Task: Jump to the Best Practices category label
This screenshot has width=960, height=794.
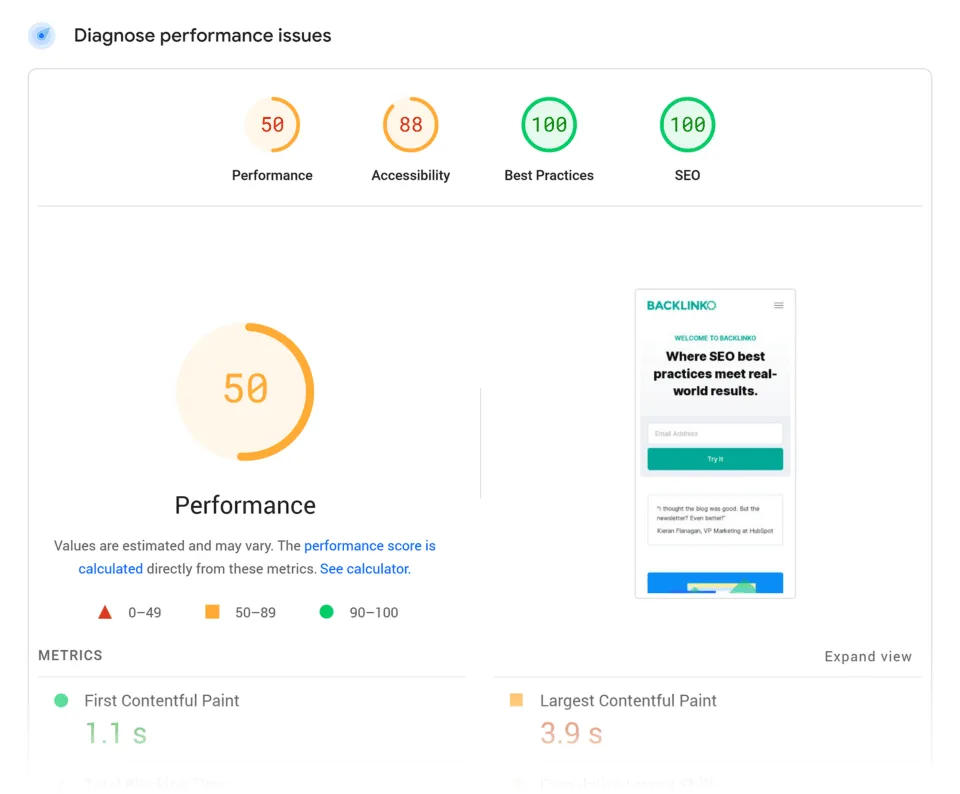Action: click(549, 176)
